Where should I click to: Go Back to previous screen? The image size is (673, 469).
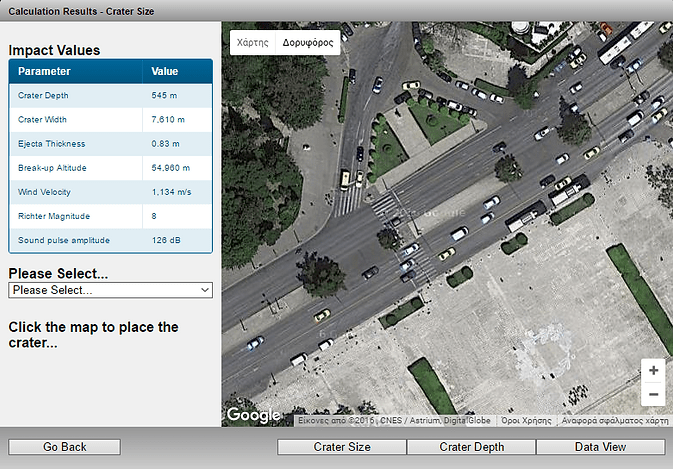(64, 447)
